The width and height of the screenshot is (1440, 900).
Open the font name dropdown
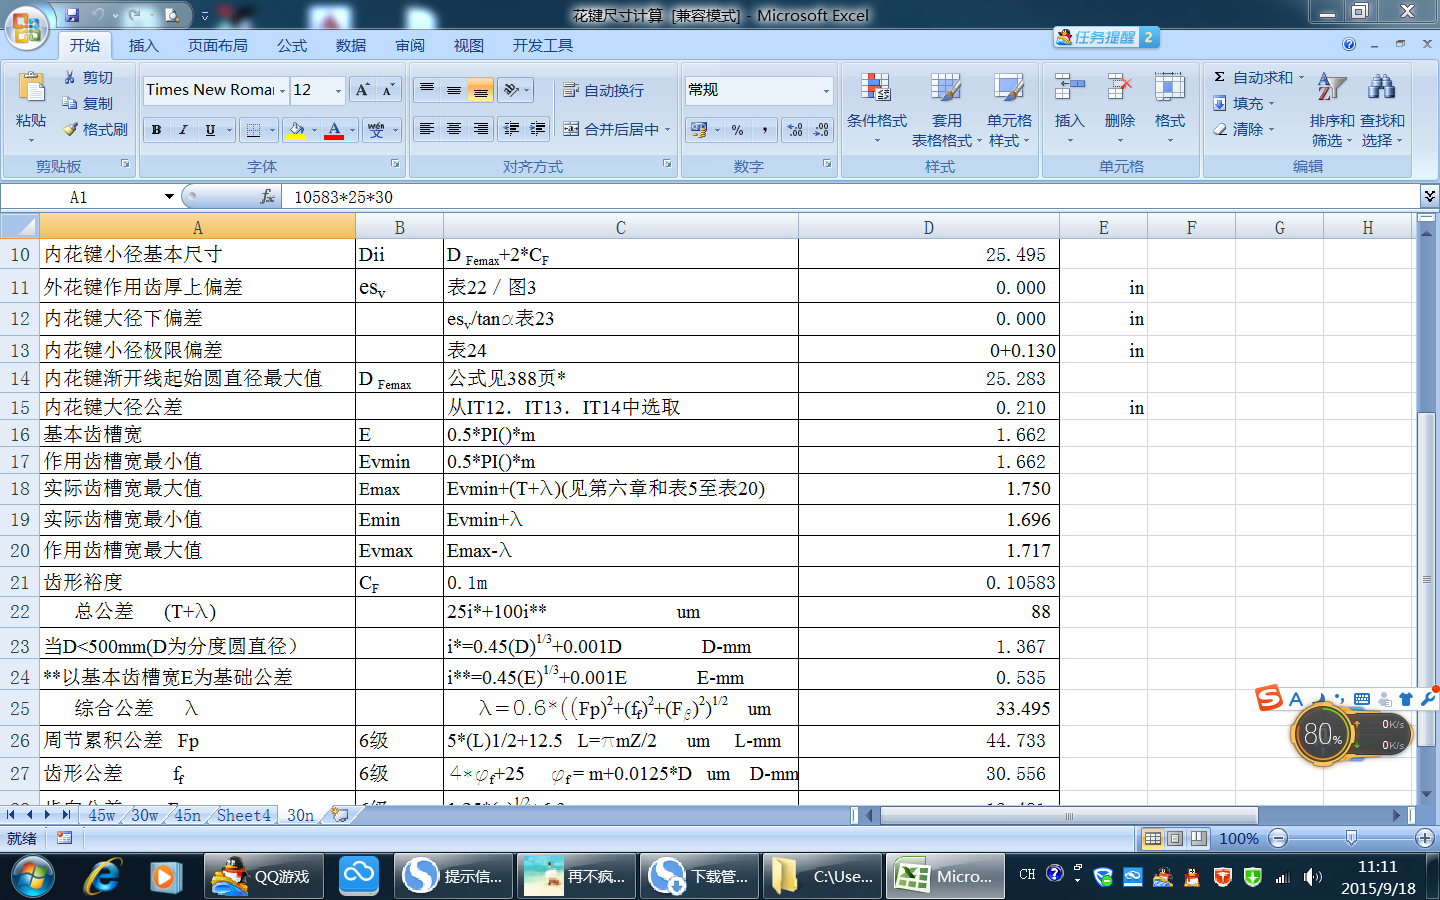282,90
